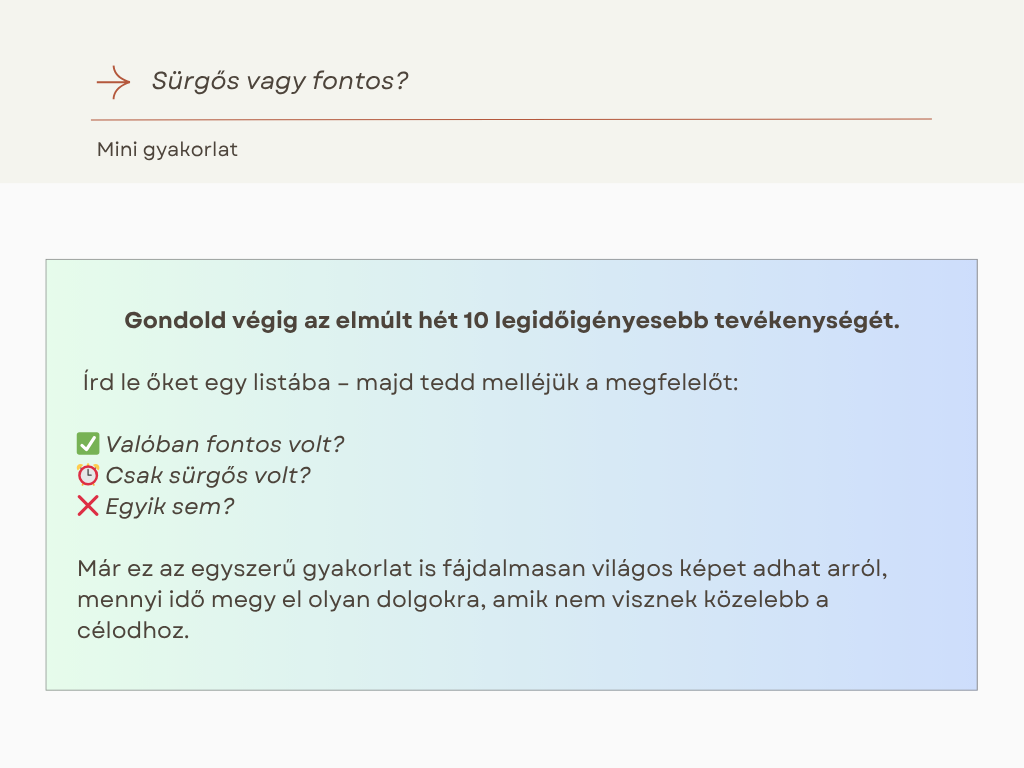Screen dimensions: 1024x768
Task: Click the "Egyik sem?" text
Action: 169,506
